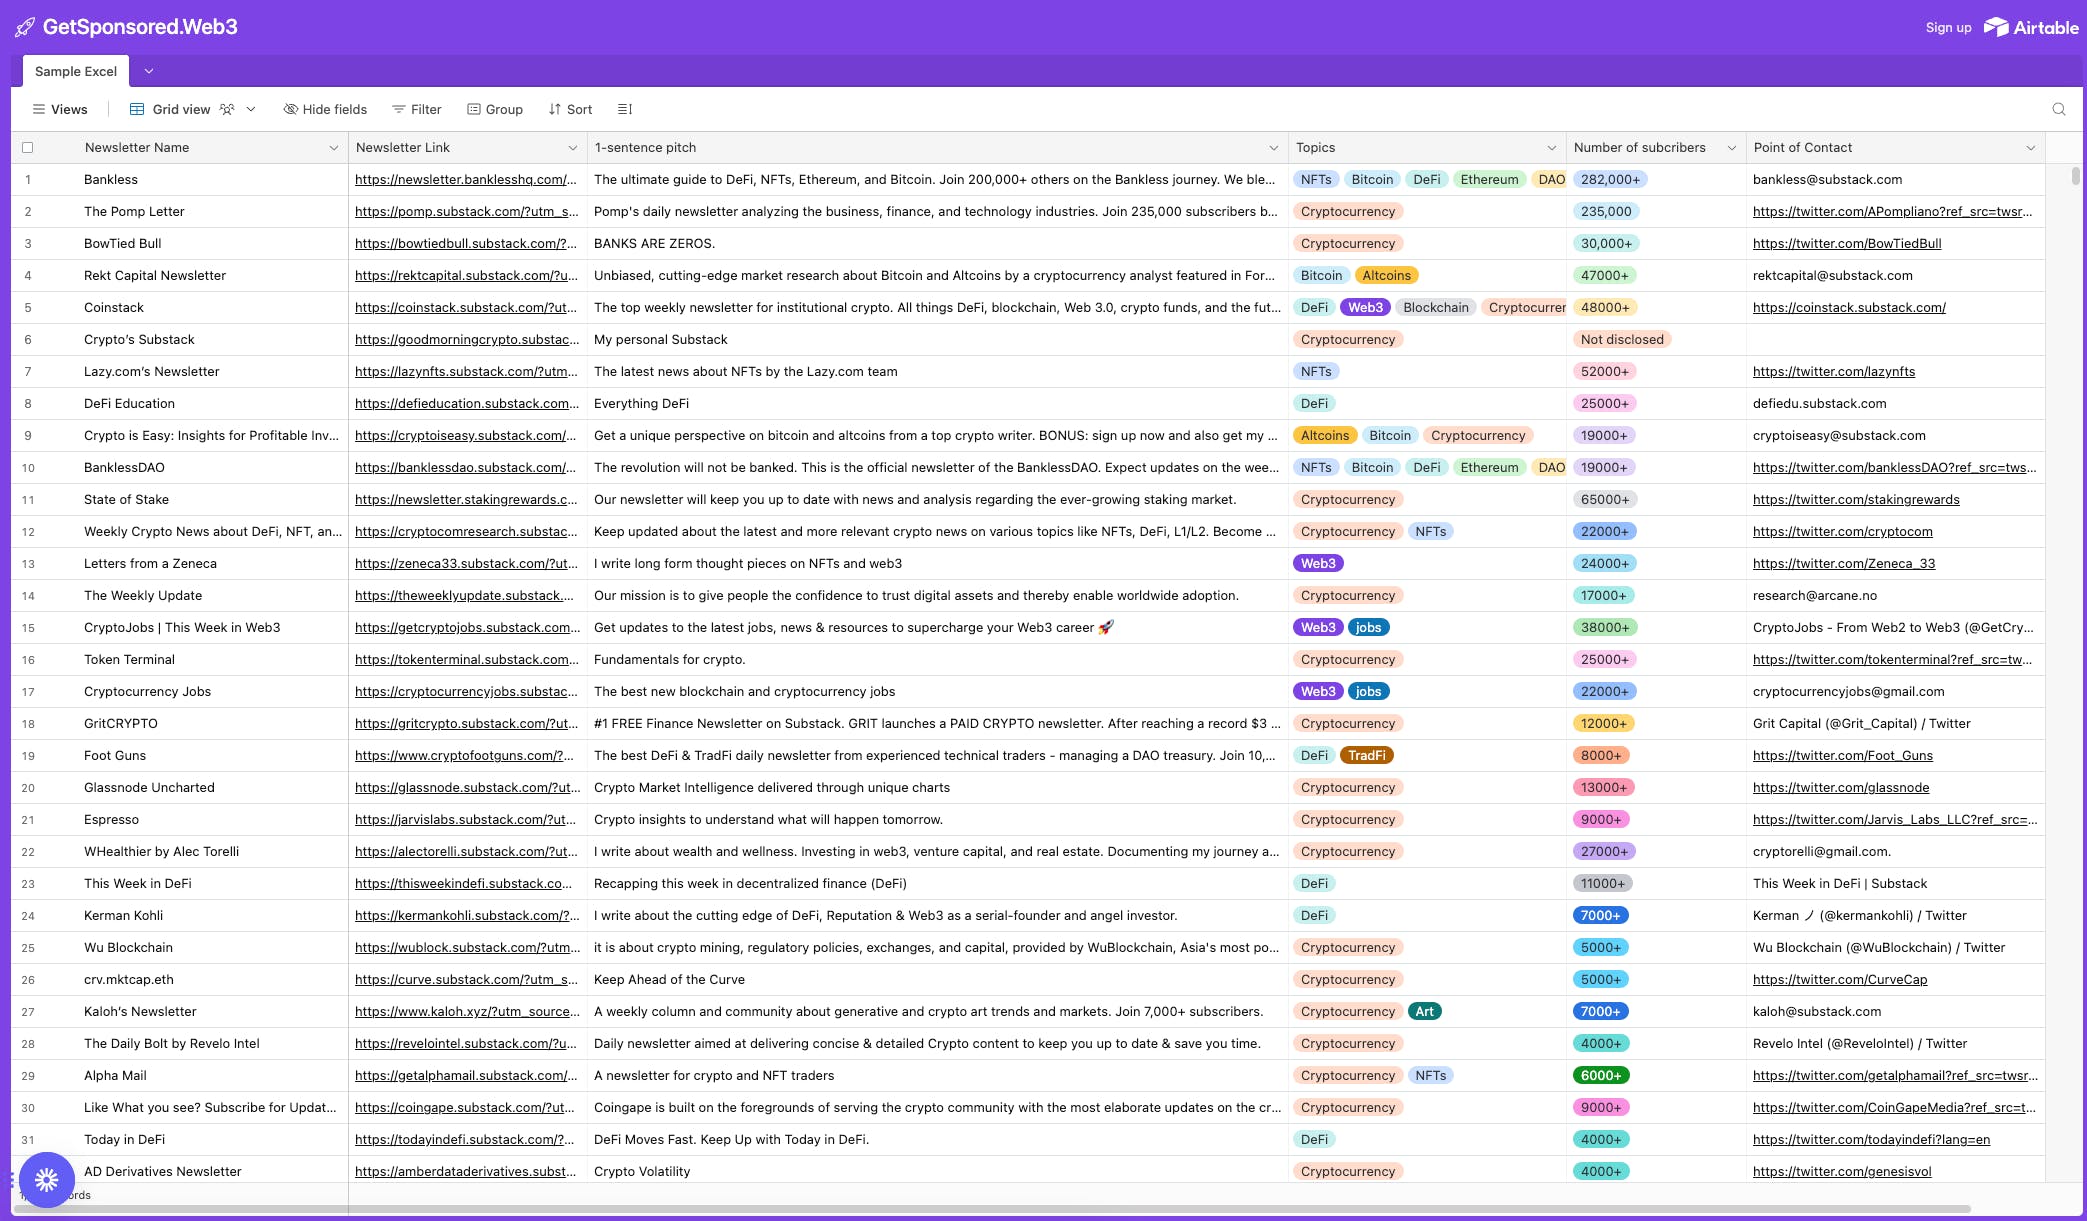Open BowTied Bull Twitter contact link

(1847, 244)
